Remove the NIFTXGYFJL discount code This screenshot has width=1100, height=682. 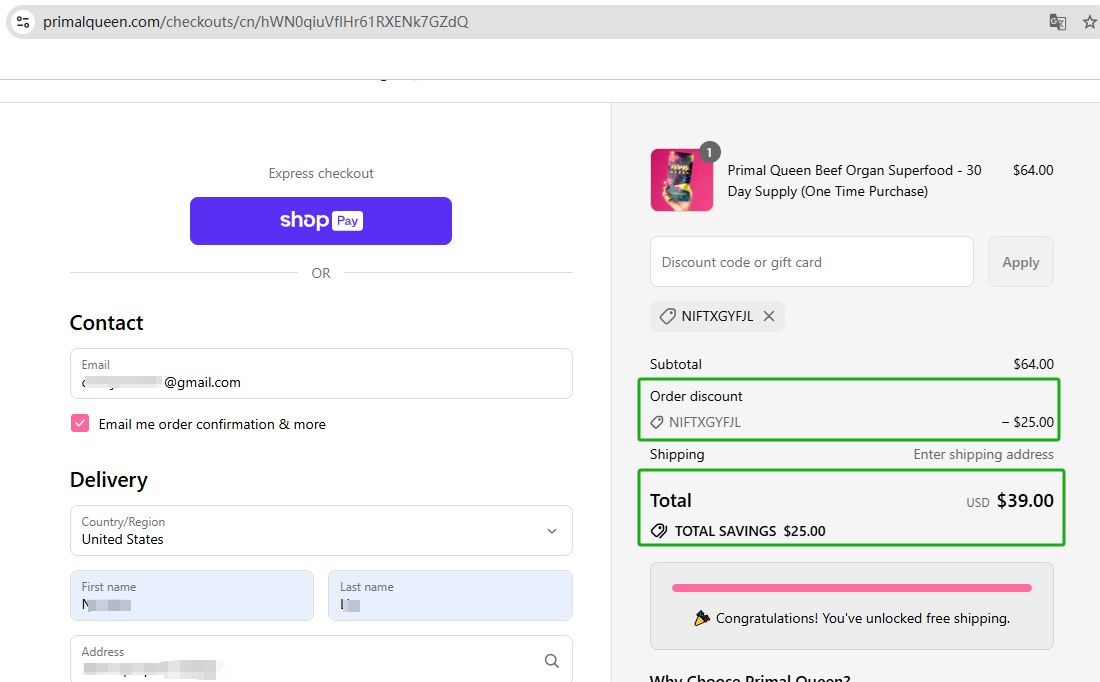click(769, 316)
